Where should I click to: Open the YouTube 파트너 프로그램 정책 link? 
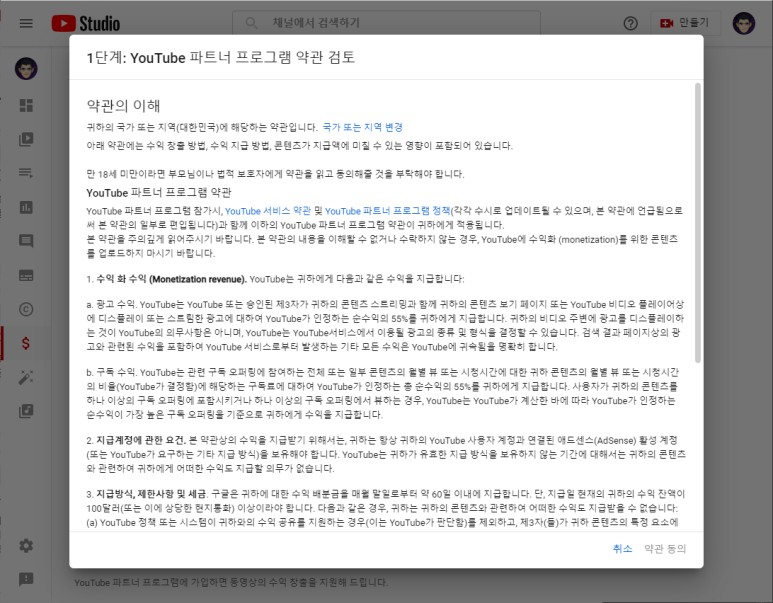(387, 211)
